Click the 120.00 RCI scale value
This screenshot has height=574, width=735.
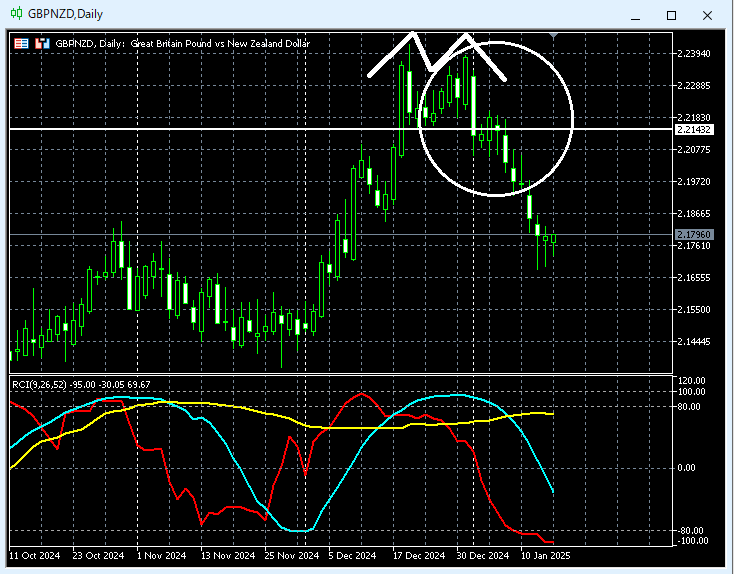(x=691, y=380)
